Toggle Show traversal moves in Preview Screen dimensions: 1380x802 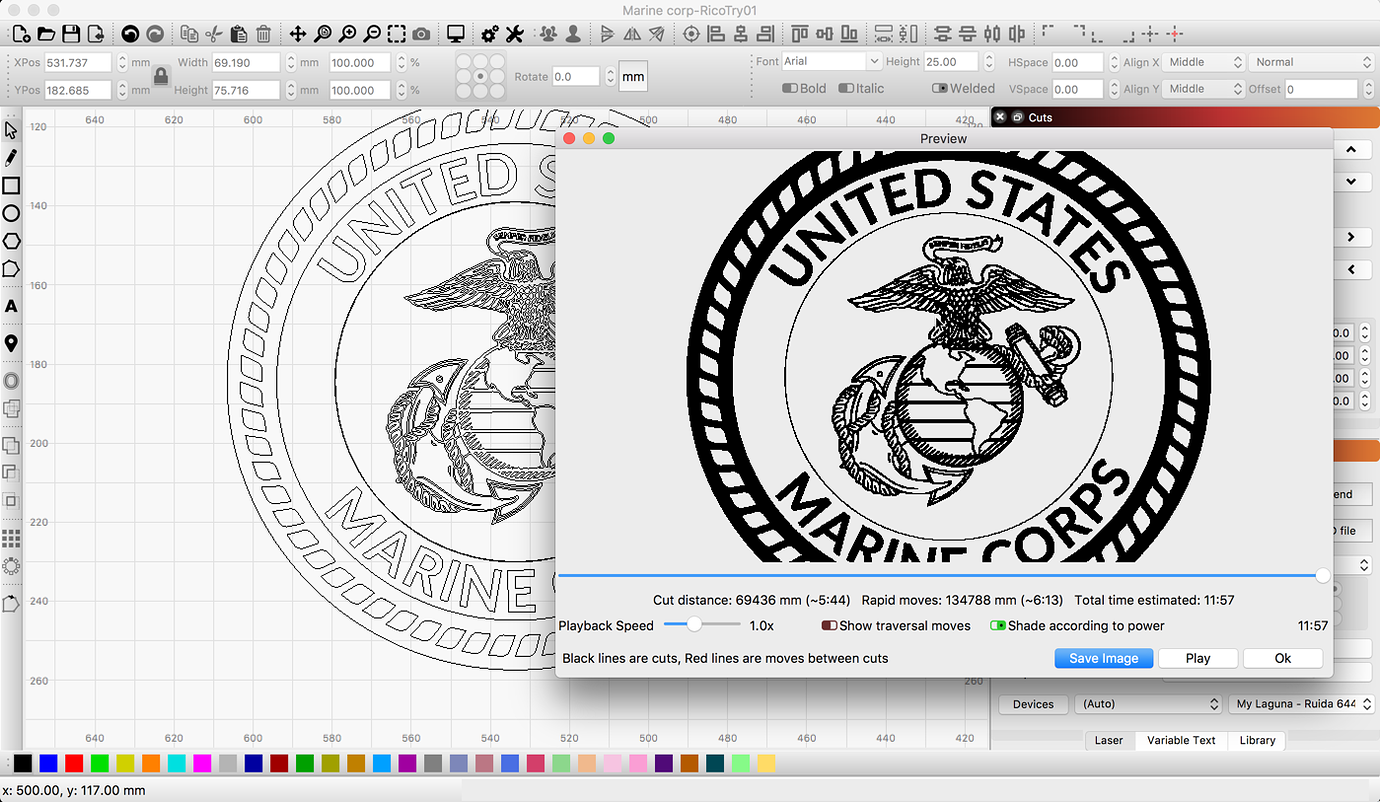(829, 626)
